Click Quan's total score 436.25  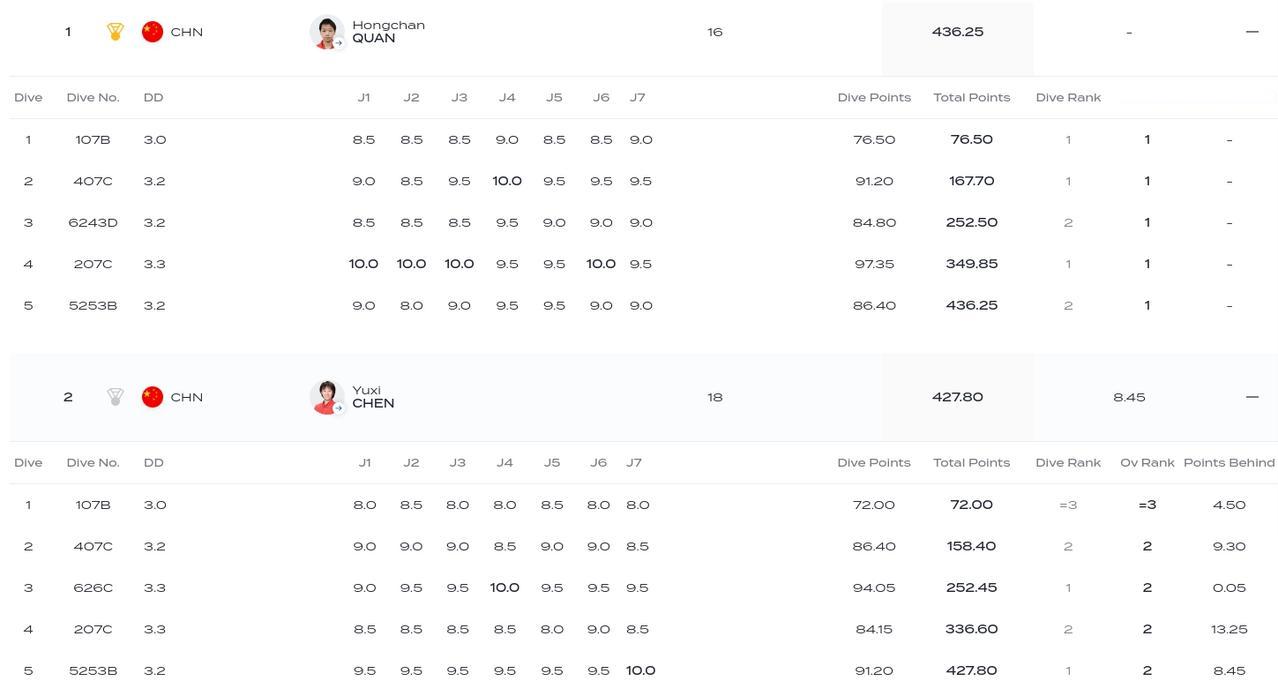tap(957, 32)
